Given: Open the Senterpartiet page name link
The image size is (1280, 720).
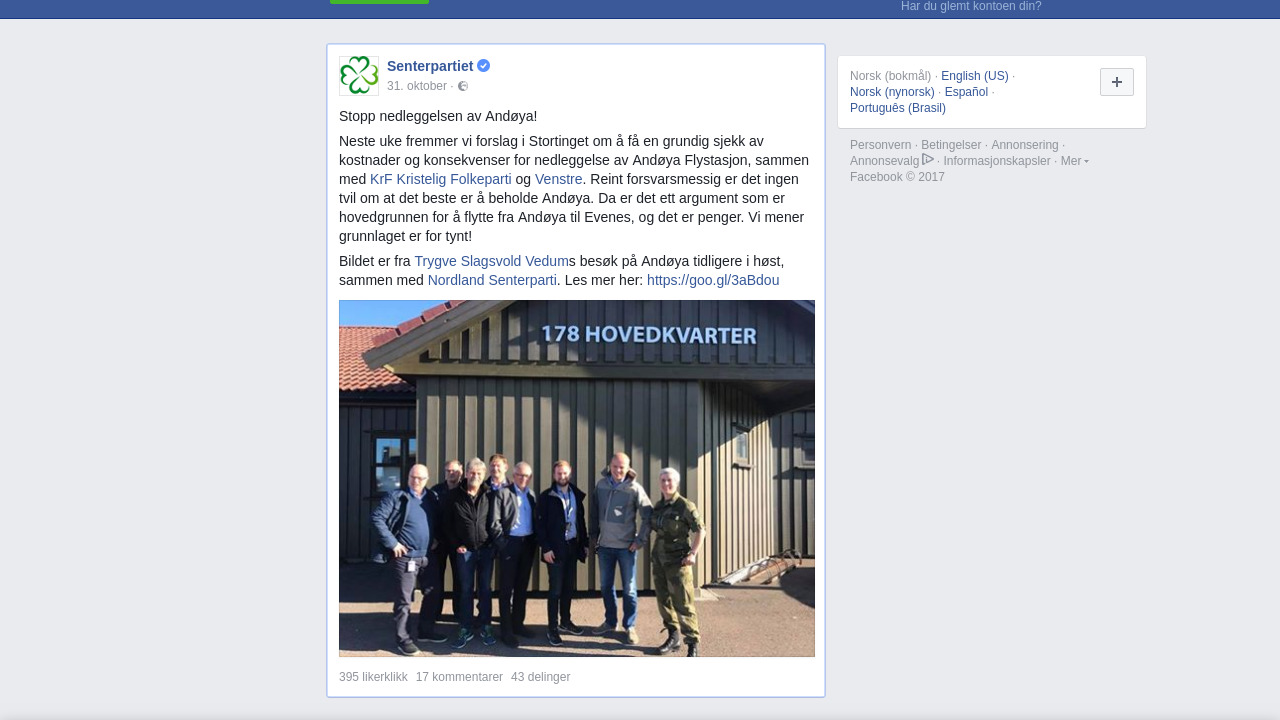Looking at the screenshot, I should click(430, 66).
